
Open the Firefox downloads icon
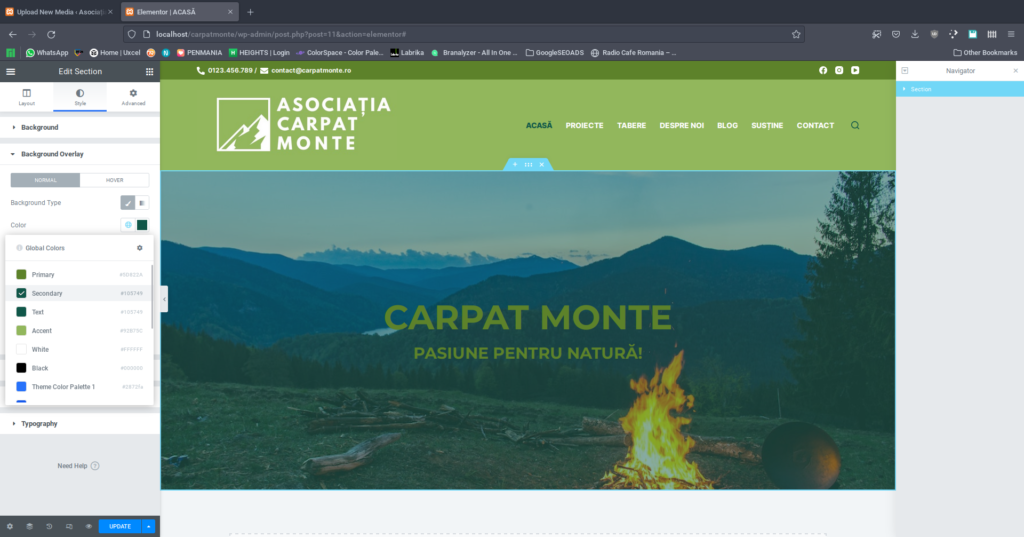pos(915,35)
